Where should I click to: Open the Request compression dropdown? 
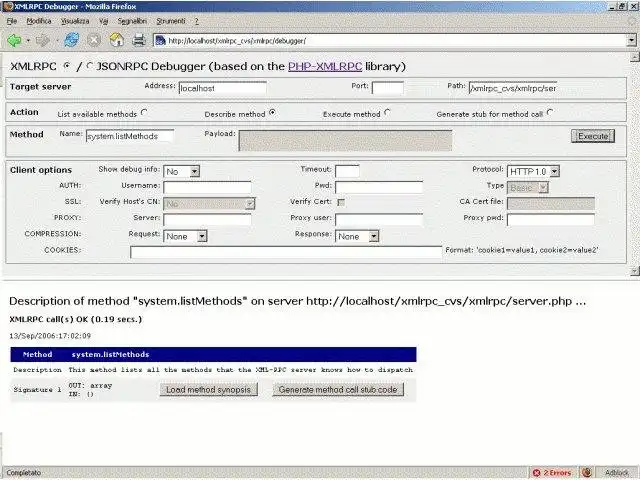(185, 236)
